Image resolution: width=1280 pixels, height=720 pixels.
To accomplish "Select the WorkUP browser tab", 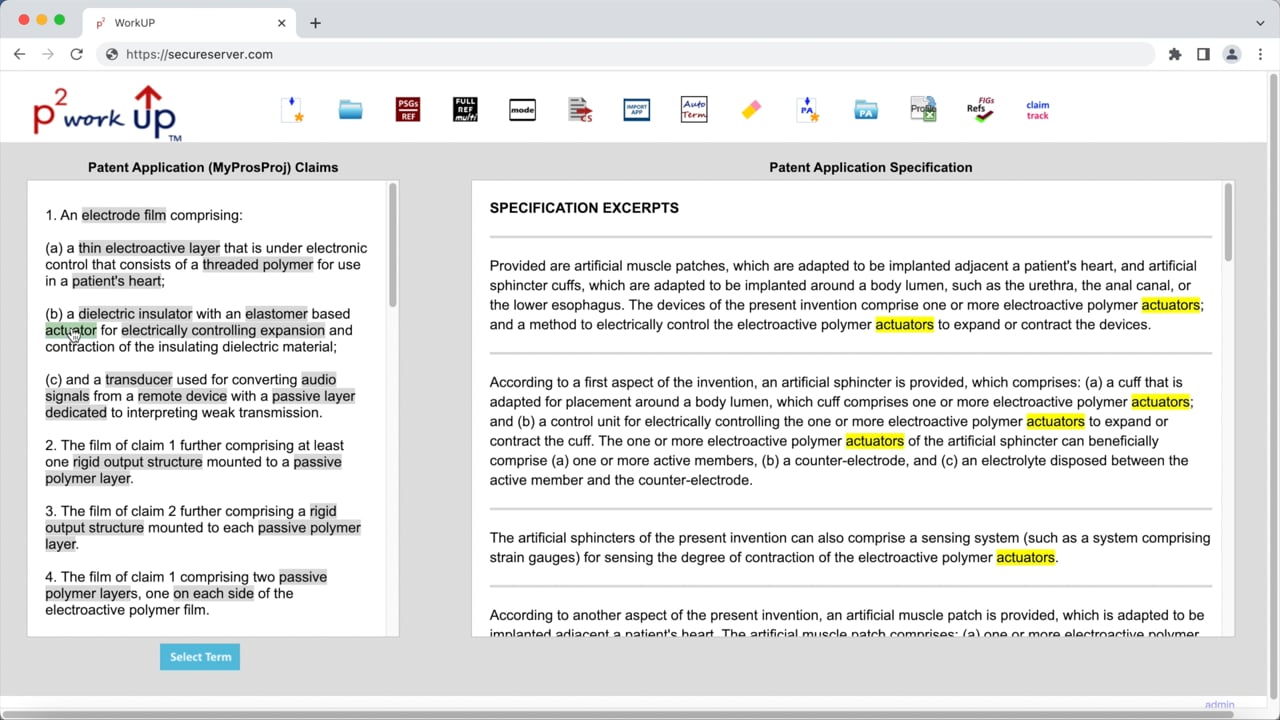I will pyautogui.click(x=190, y=22).
